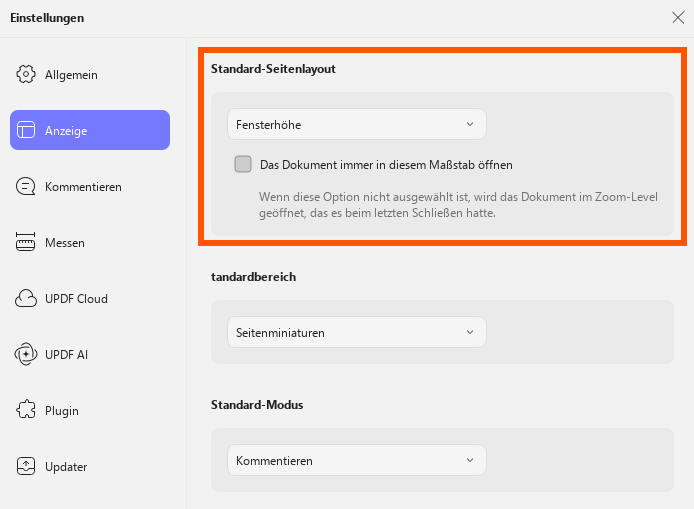The image size is (694, 509).
Task: Click the Standard-Seitenlayout heading
Action: tap(273, 69)
